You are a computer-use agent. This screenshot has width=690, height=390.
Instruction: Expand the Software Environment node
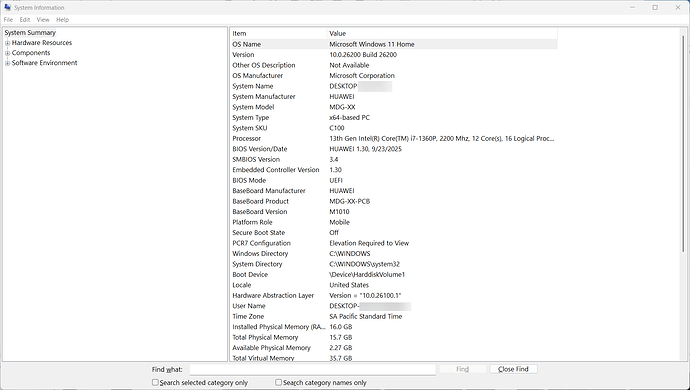pyautogui.click(x=7, y=63)
